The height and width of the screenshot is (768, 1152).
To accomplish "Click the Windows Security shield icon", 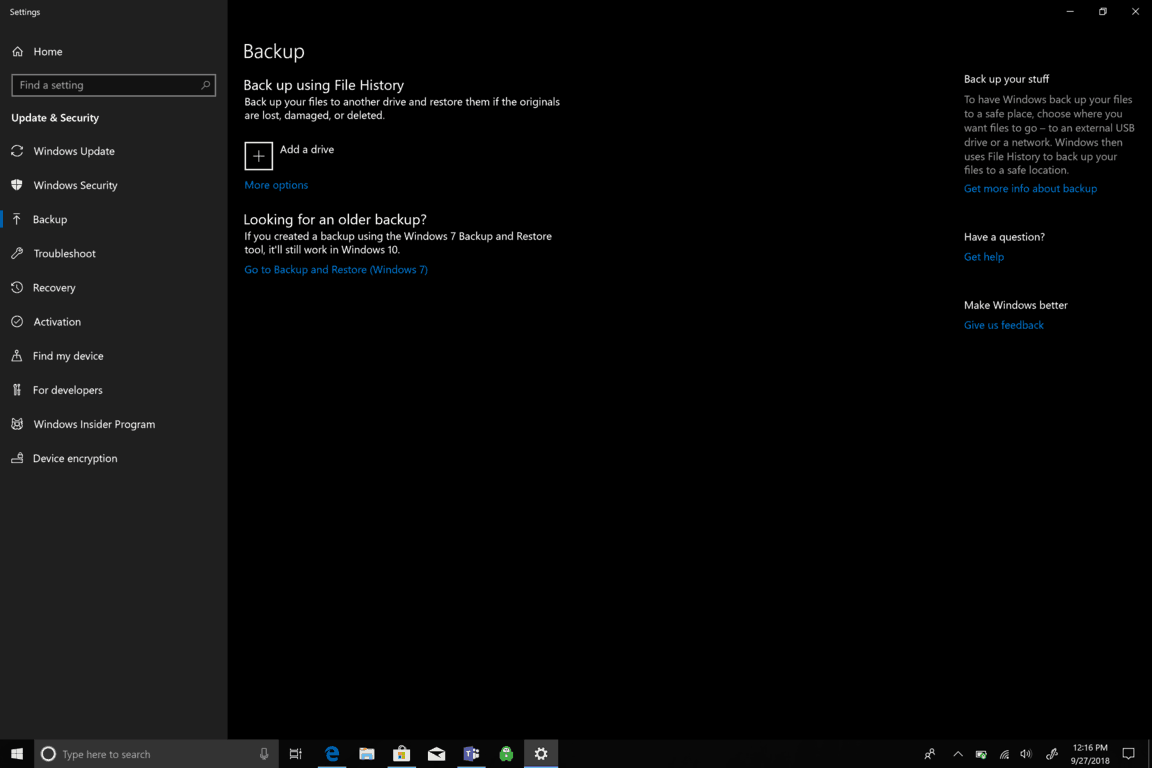I will coord(17,184).
